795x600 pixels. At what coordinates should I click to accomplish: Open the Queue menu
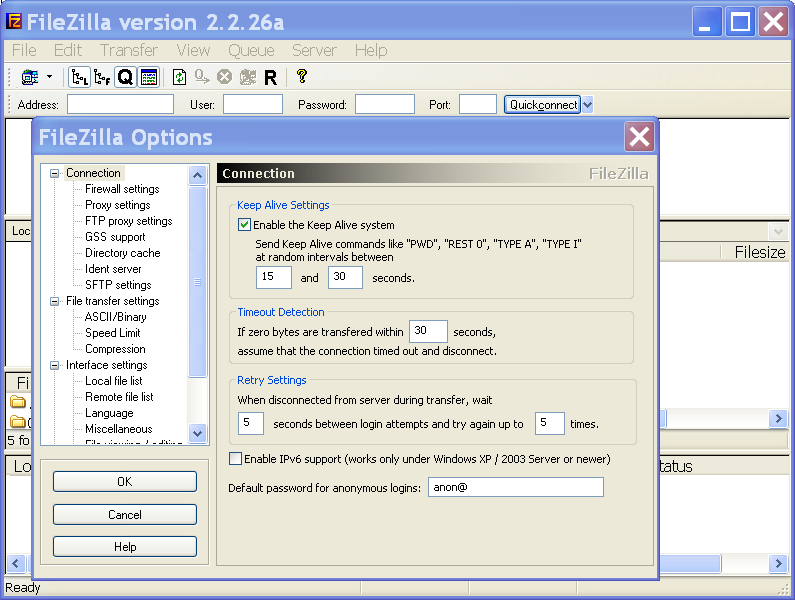[251, 50]
